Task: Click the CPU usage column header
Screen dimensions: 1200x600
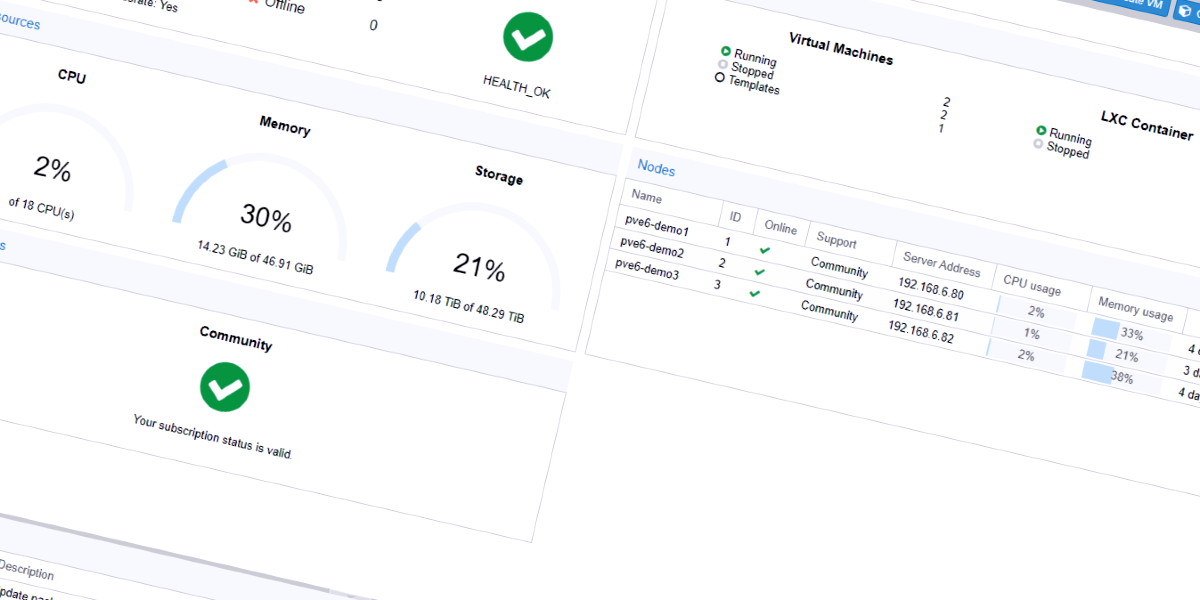Action: 1032,288
